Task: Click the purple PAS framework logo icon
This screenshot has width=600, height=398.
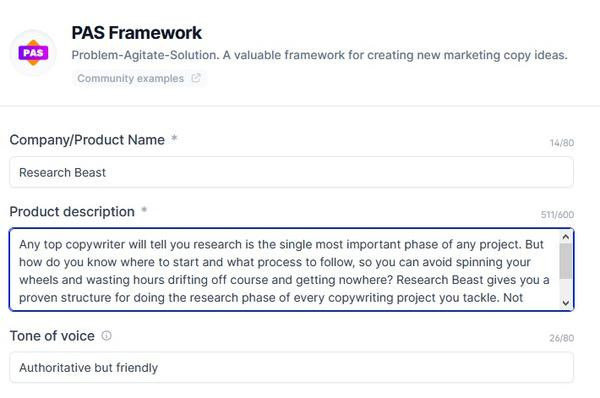Action: (x=33, y=53)
